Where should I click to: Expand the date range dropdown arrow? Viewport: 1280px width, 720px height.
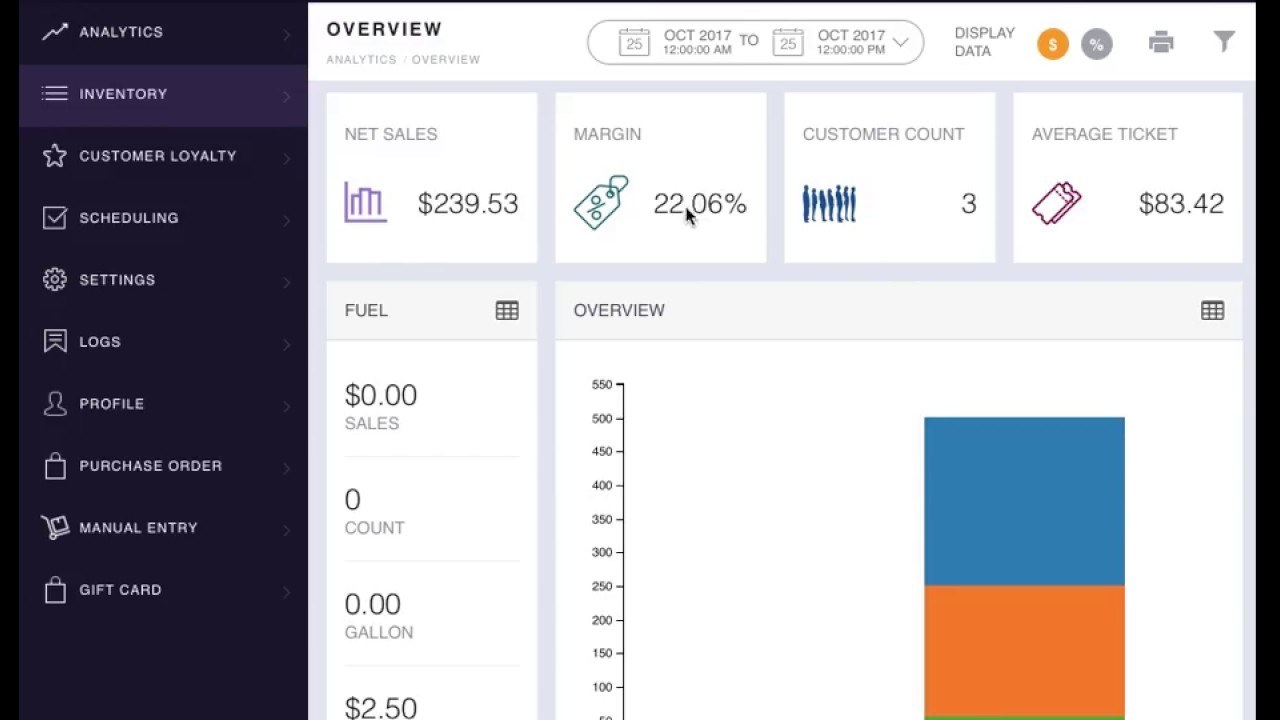tap(900, 43)
